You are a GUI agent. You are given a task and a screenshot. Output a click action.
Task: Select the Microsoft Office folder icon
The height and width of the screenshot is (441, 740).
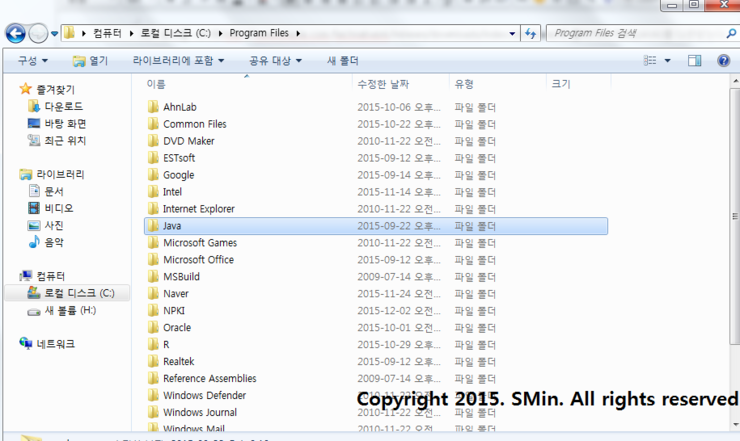pyautogui.click(x=153, y=260)
